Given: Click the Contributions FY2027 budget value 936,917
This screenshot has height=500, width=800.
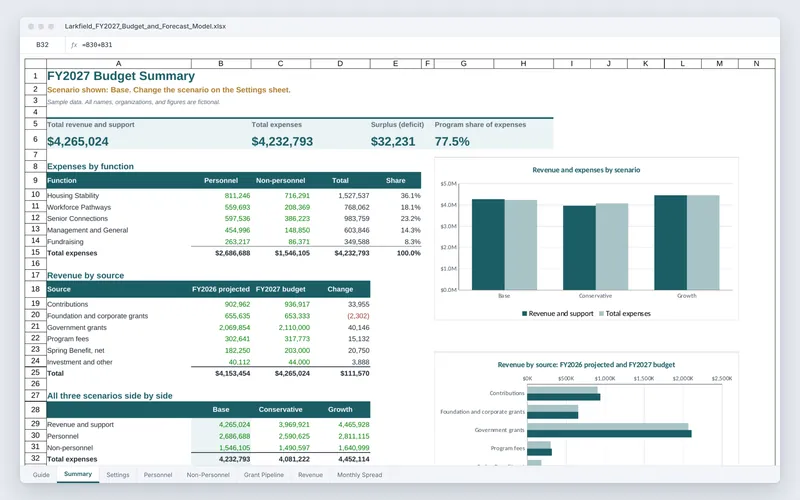Looking at the screenshot, I should click(297, 304).
